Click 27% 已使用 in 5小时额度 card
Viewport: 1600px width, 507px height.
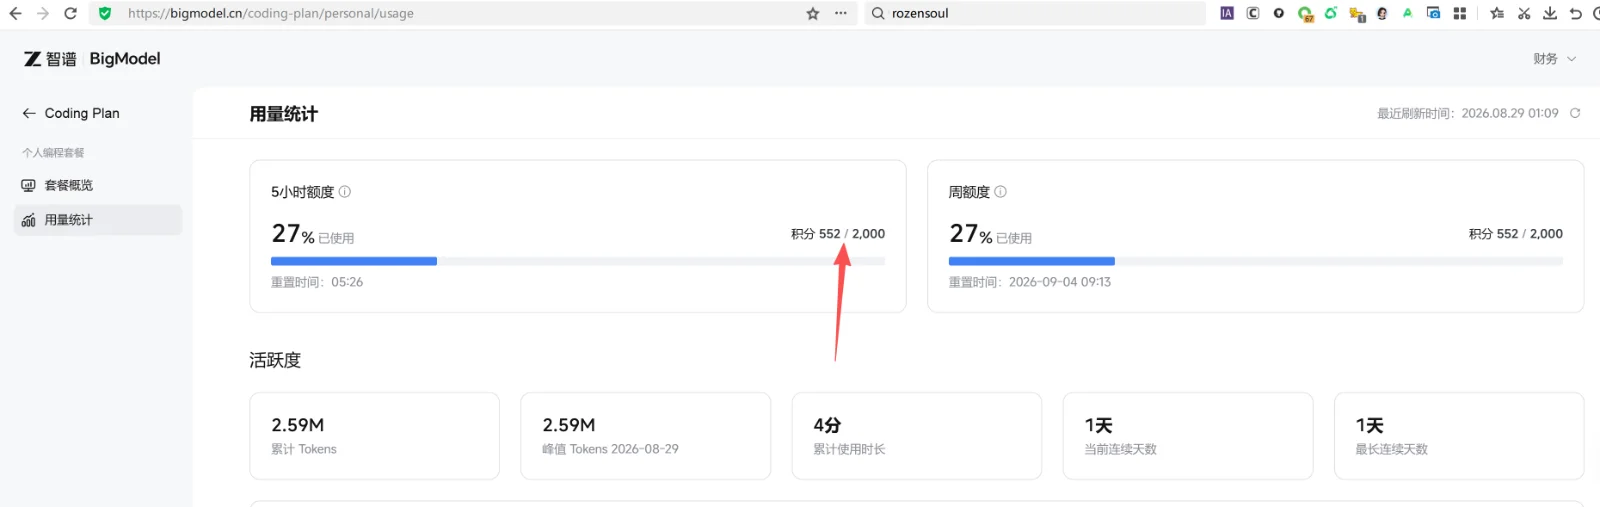[313, 234]
